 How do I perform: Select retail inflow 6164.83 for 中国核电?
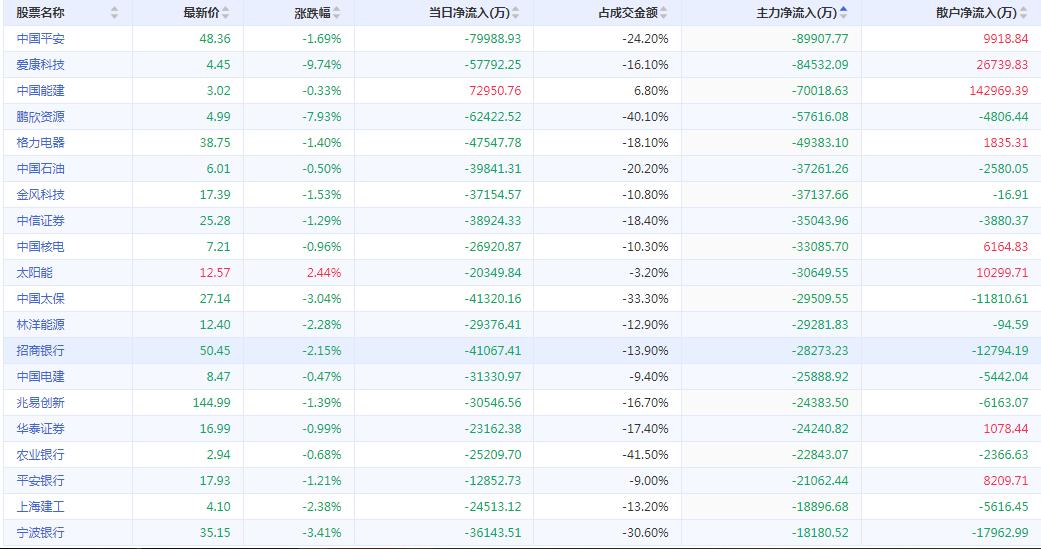(1006, 246)
